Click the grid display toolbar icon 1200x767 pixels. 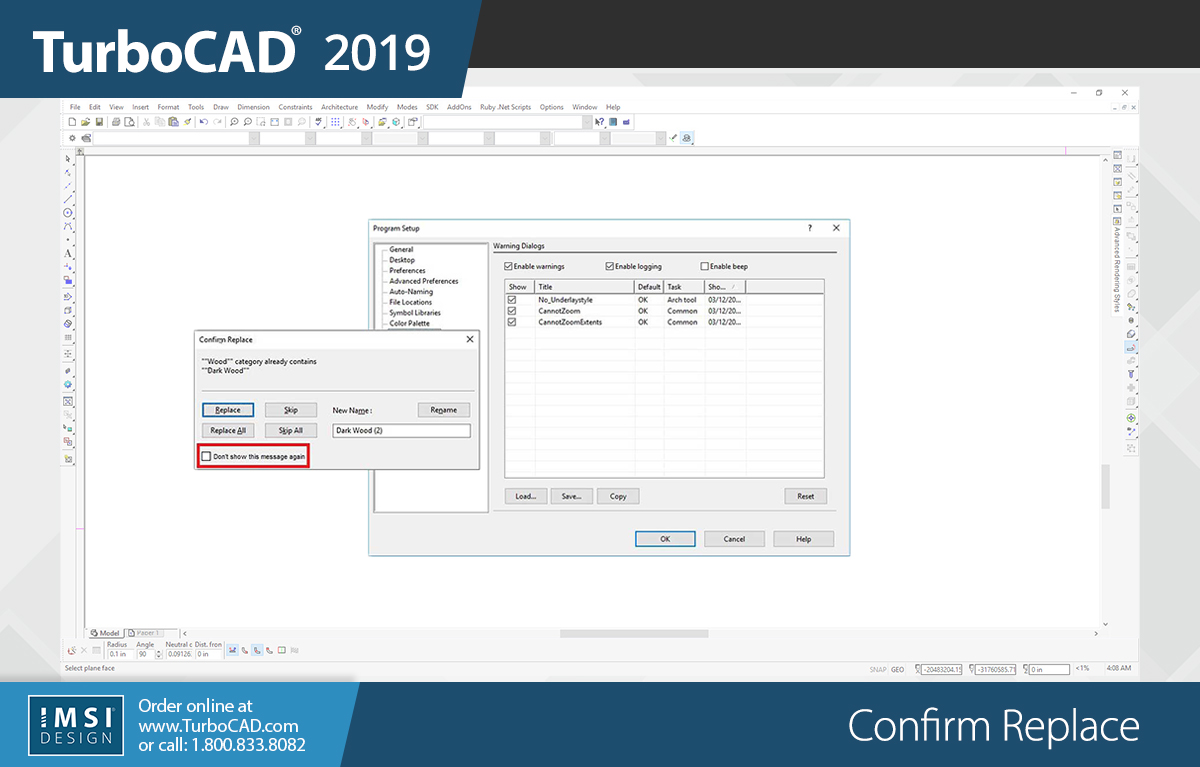(x=335, y=122)
